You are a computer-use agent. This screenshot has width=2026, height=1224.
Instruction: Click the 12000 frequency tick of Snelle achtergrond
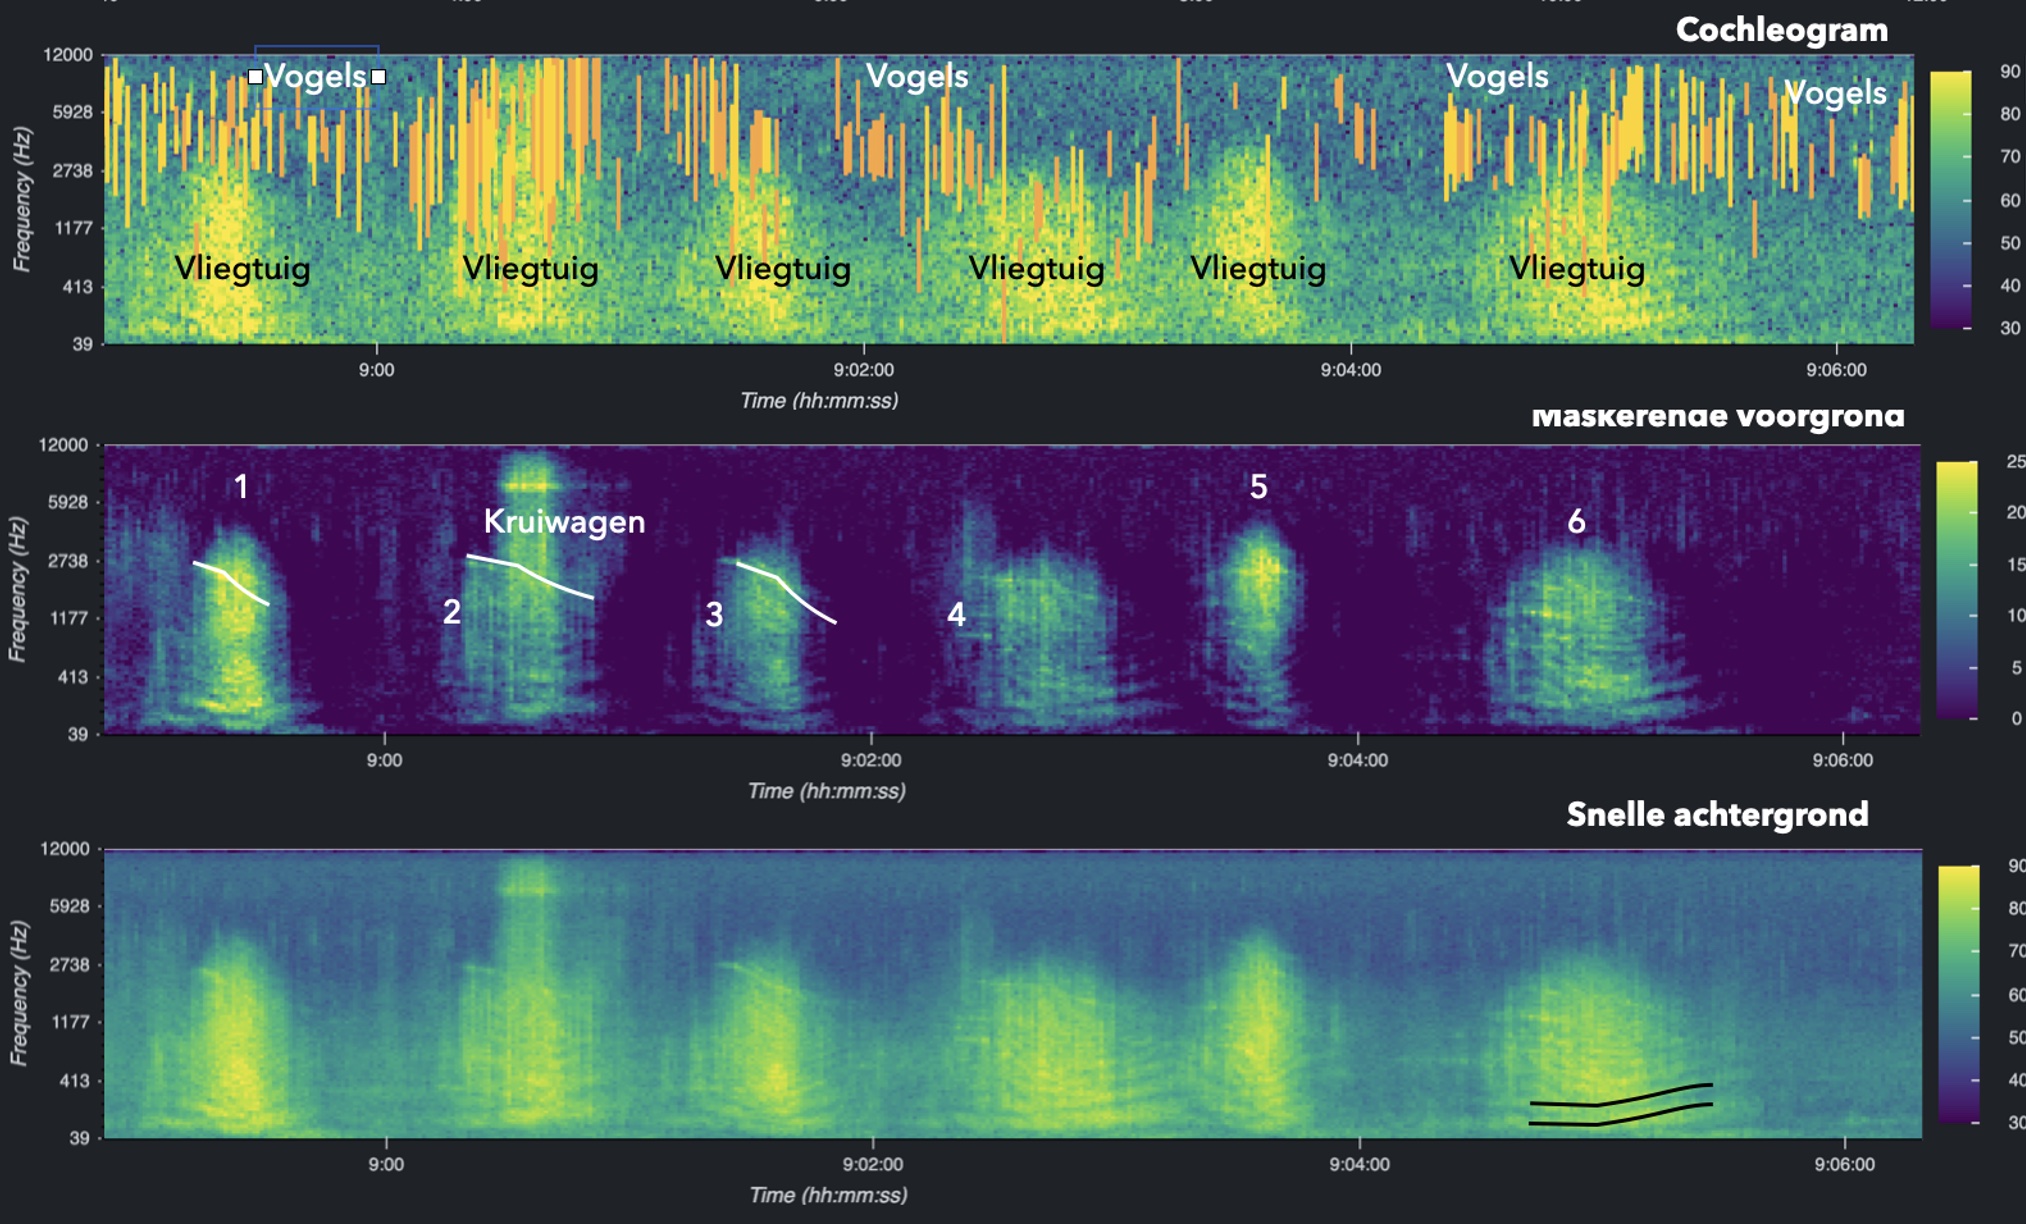pyautogui.click(x=65, y=849)
